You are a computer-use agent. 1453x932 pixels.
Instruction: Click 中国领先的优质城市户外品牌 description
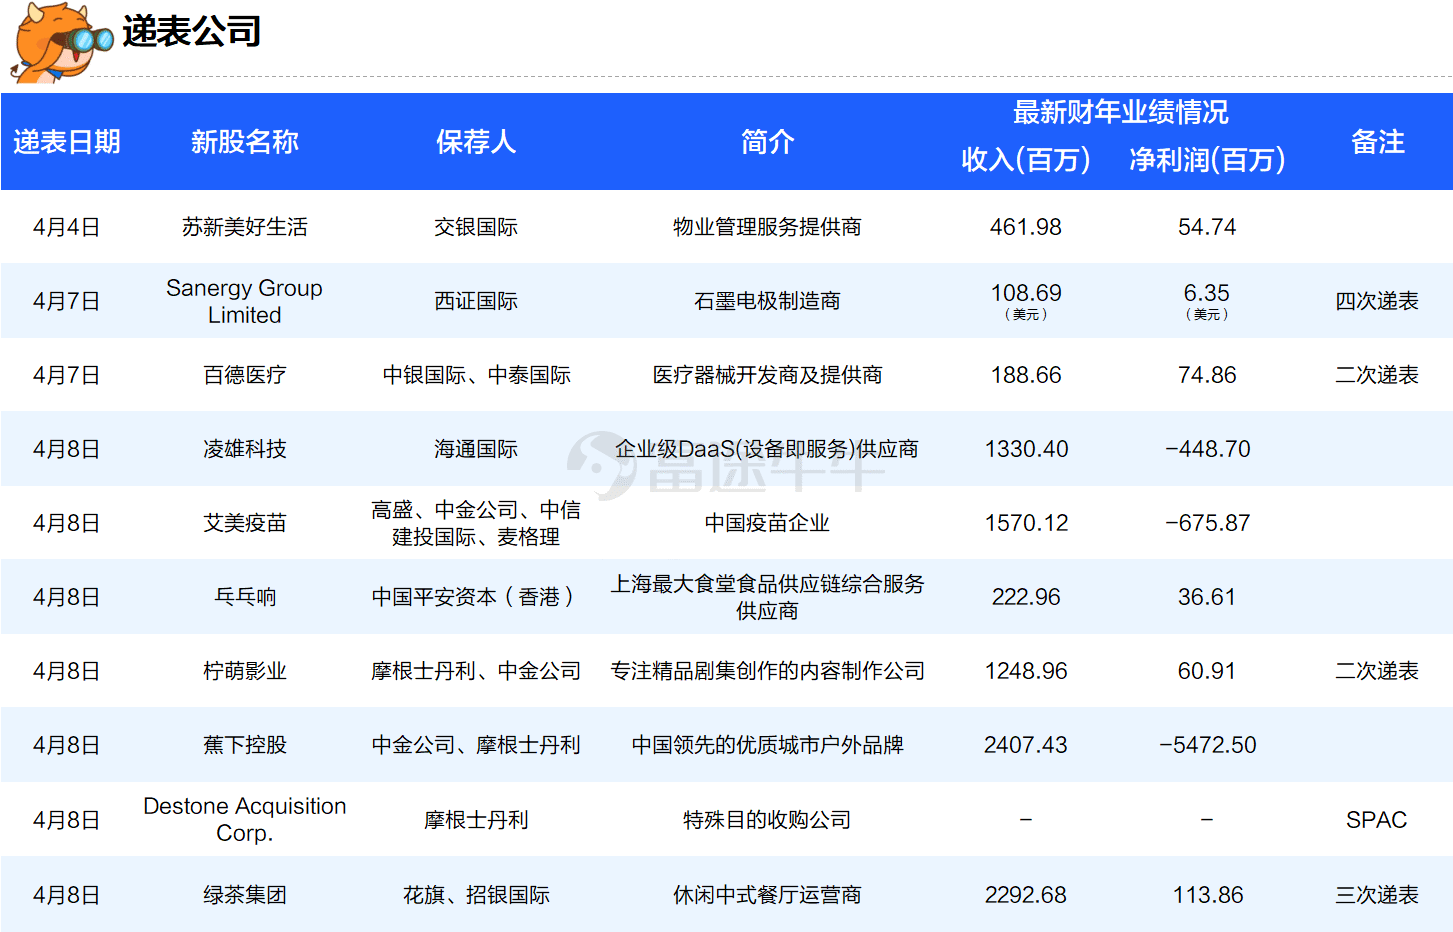[x=767, y=745]
